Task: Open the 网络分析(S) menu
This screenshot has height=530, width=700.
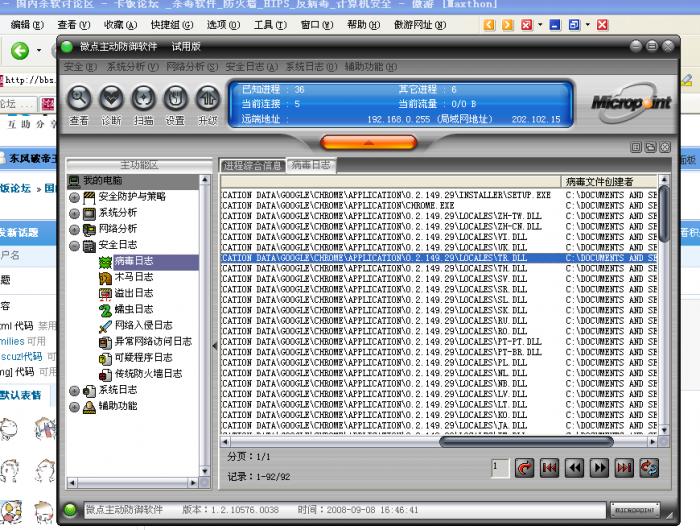Action: tap(192, 67)
